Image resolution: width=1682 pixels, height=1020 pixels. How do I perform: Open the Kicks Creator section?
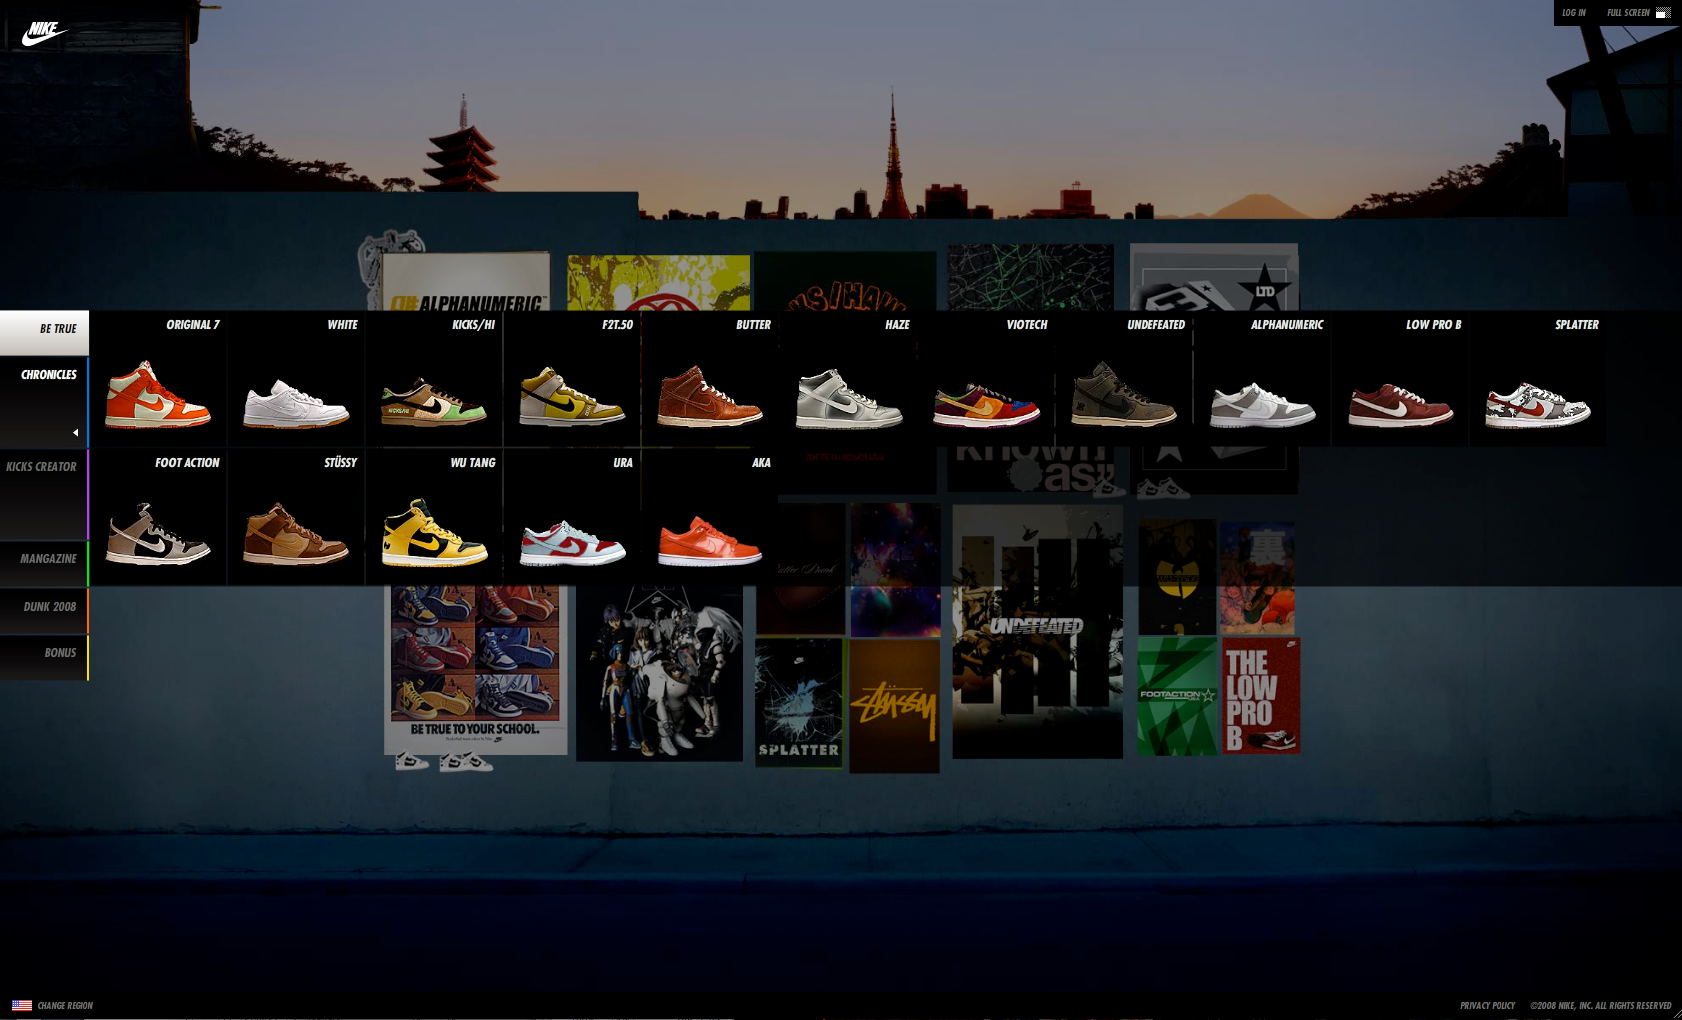pos(44,494)
